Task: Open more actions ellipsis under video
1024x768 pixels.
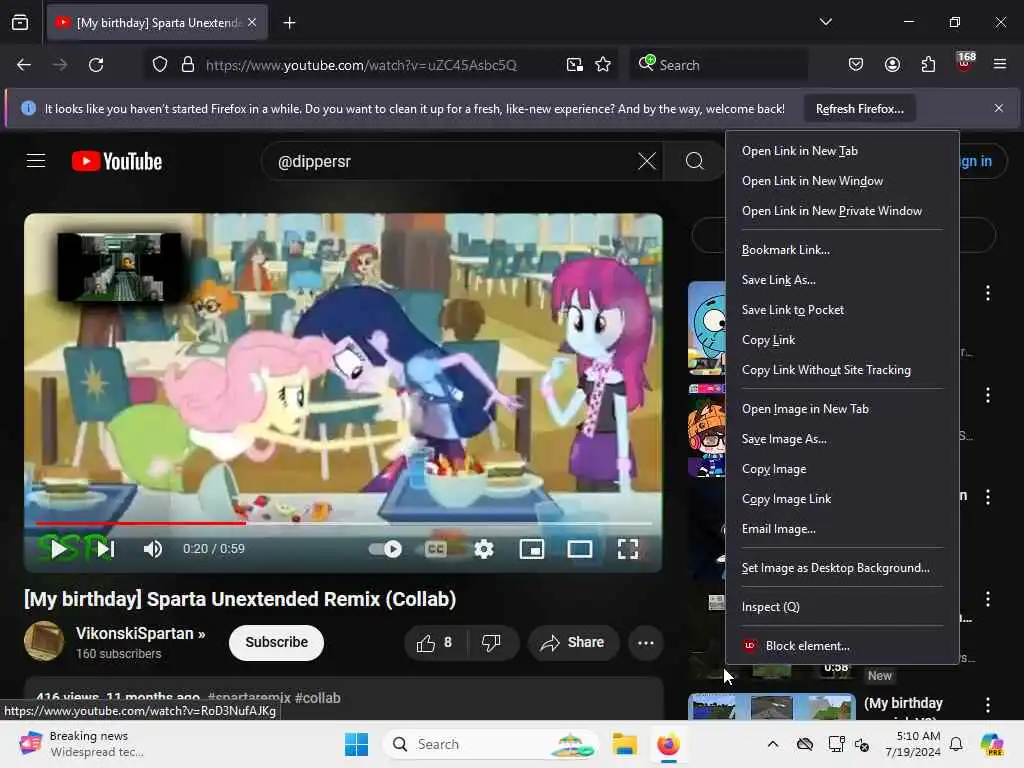Action: tap(646, 643)
